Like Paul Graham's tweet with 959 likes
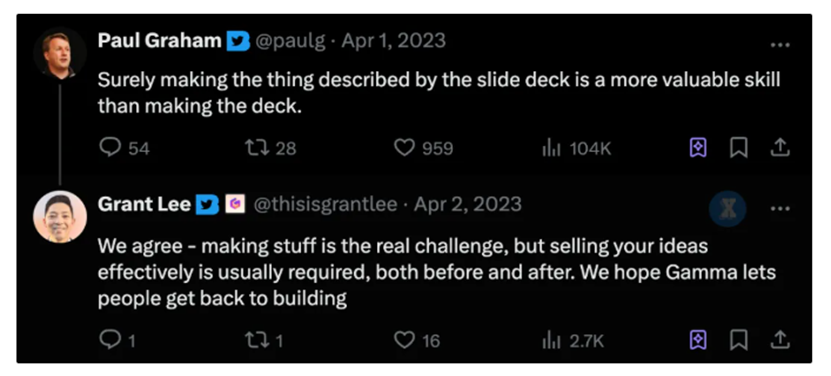This screenshot has width=831, height=376. point(423,148)
